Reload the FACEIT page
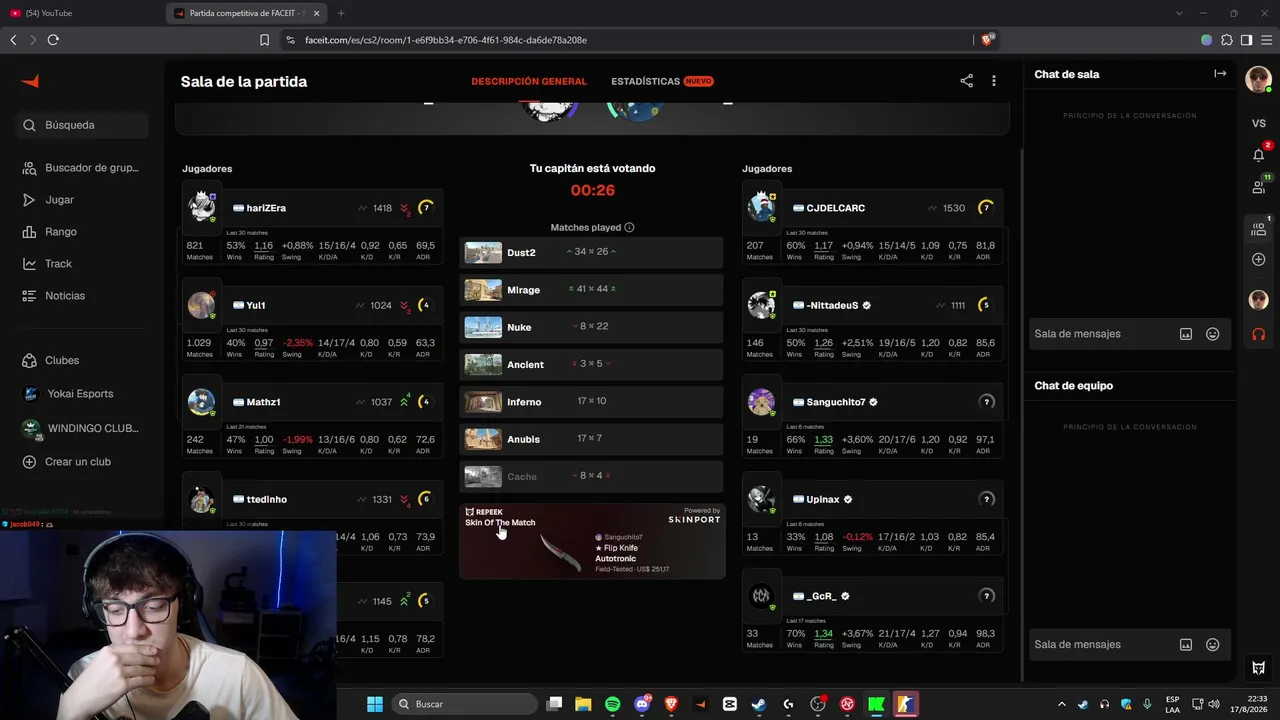The height and width of the screenshot is (720, 1280). tap(53, 40)
